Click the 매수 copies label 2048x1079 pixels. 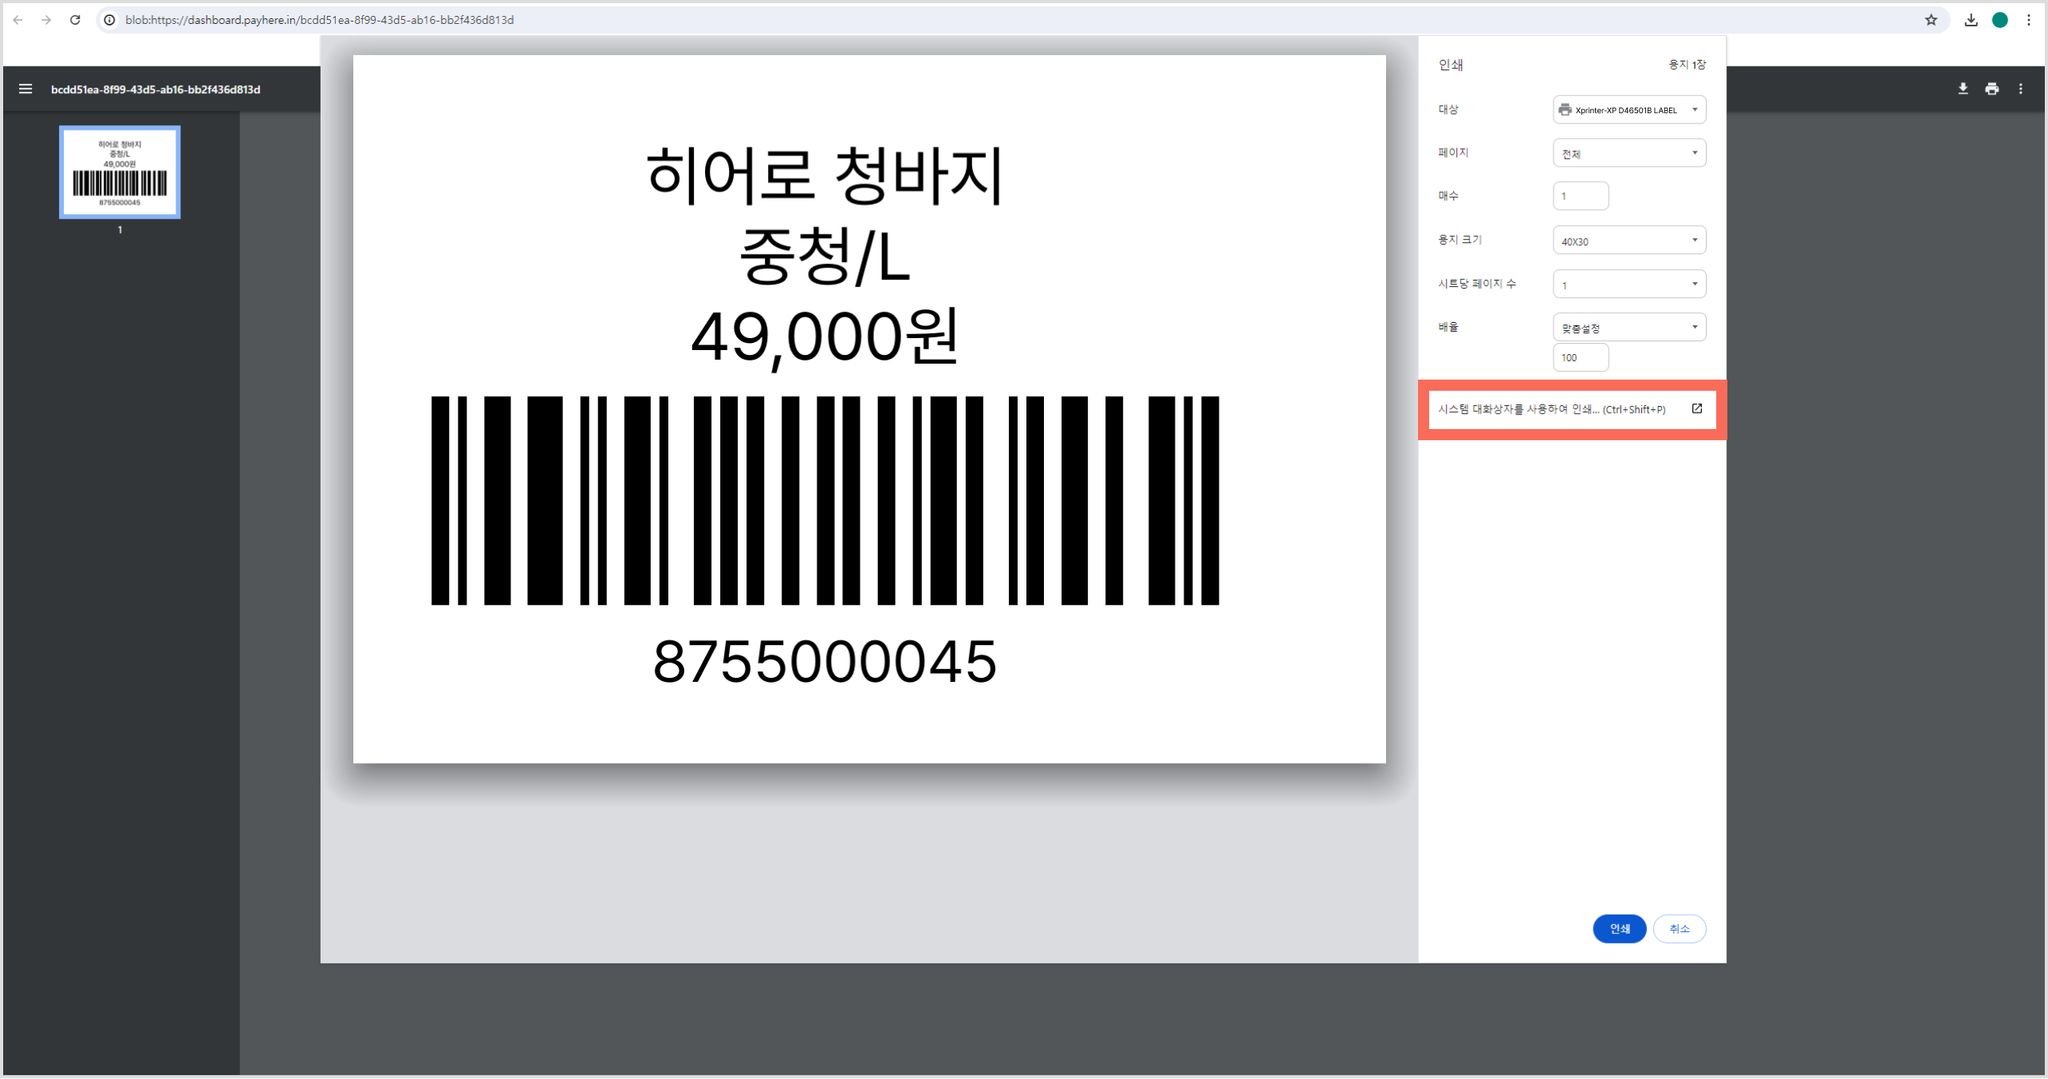click(1448, 196)
